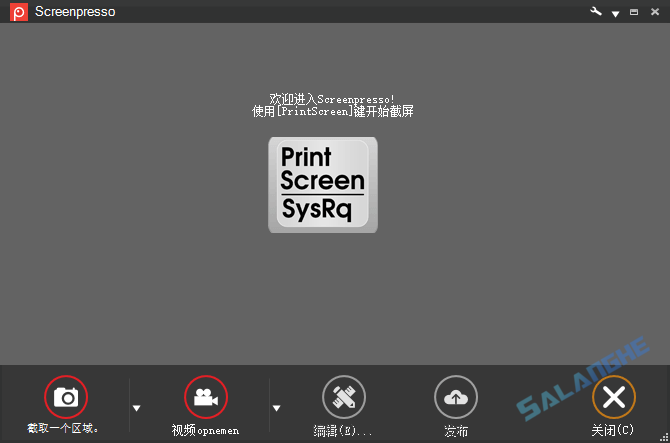670x443 pixels.
Task: Click the window resize grip corner
Action: click(x=664, y=437)
